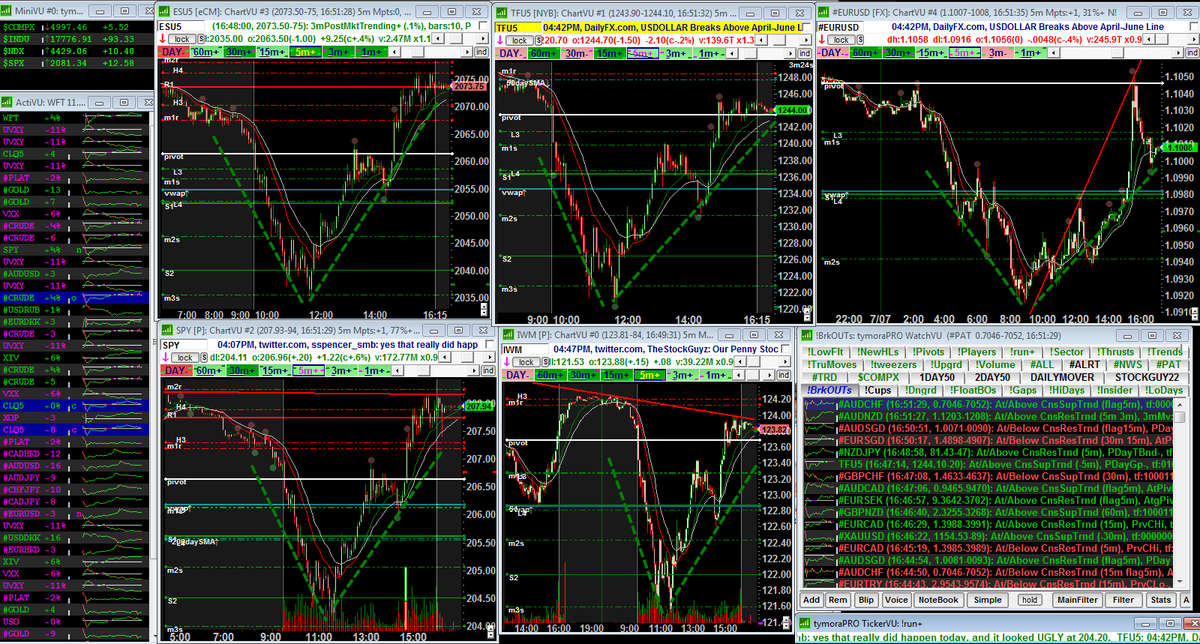
Task: Click the Filter button in WatchVU
Action: point(1124,600)
